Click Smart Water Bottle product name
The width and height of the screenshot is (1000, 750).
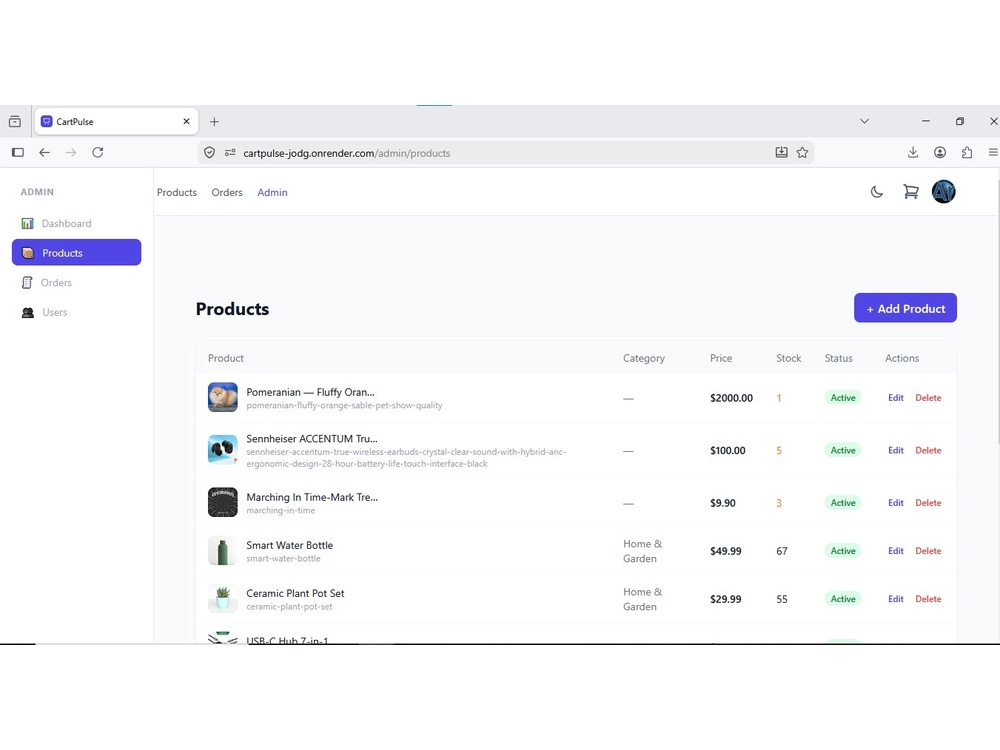coord(290,545)
